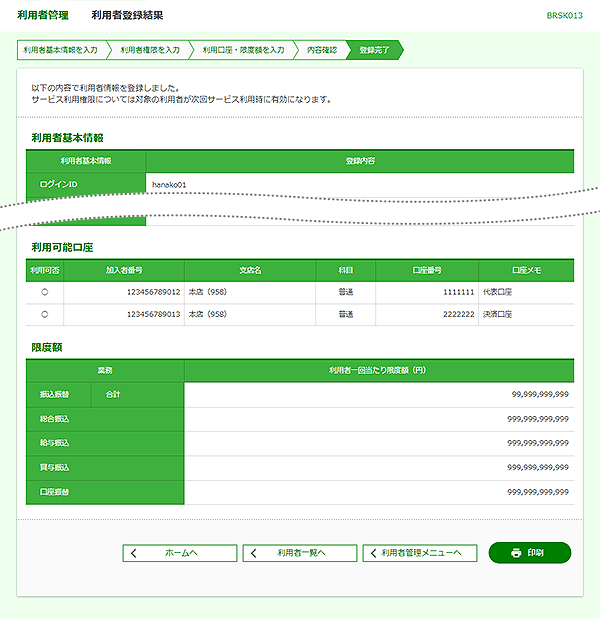Click the 業務 column header
Image resolution: width=600 pixels, height=619 pixels.
coord(105,370)
